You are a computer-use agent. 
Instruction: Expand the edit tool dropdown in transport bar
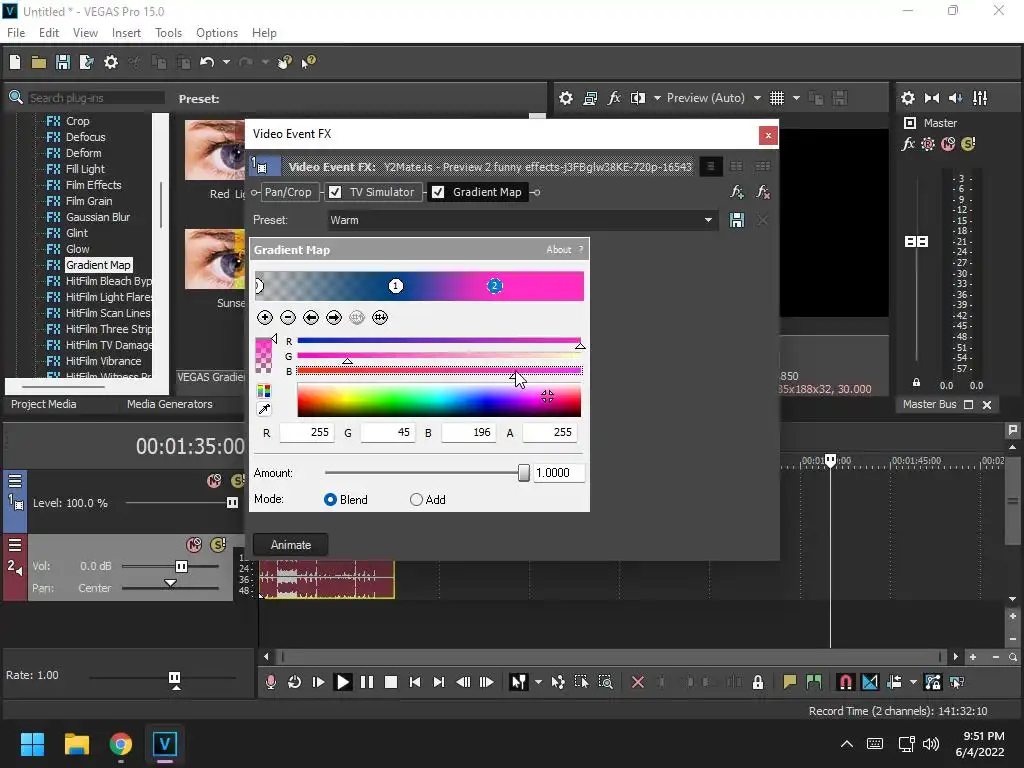[538, 682]
